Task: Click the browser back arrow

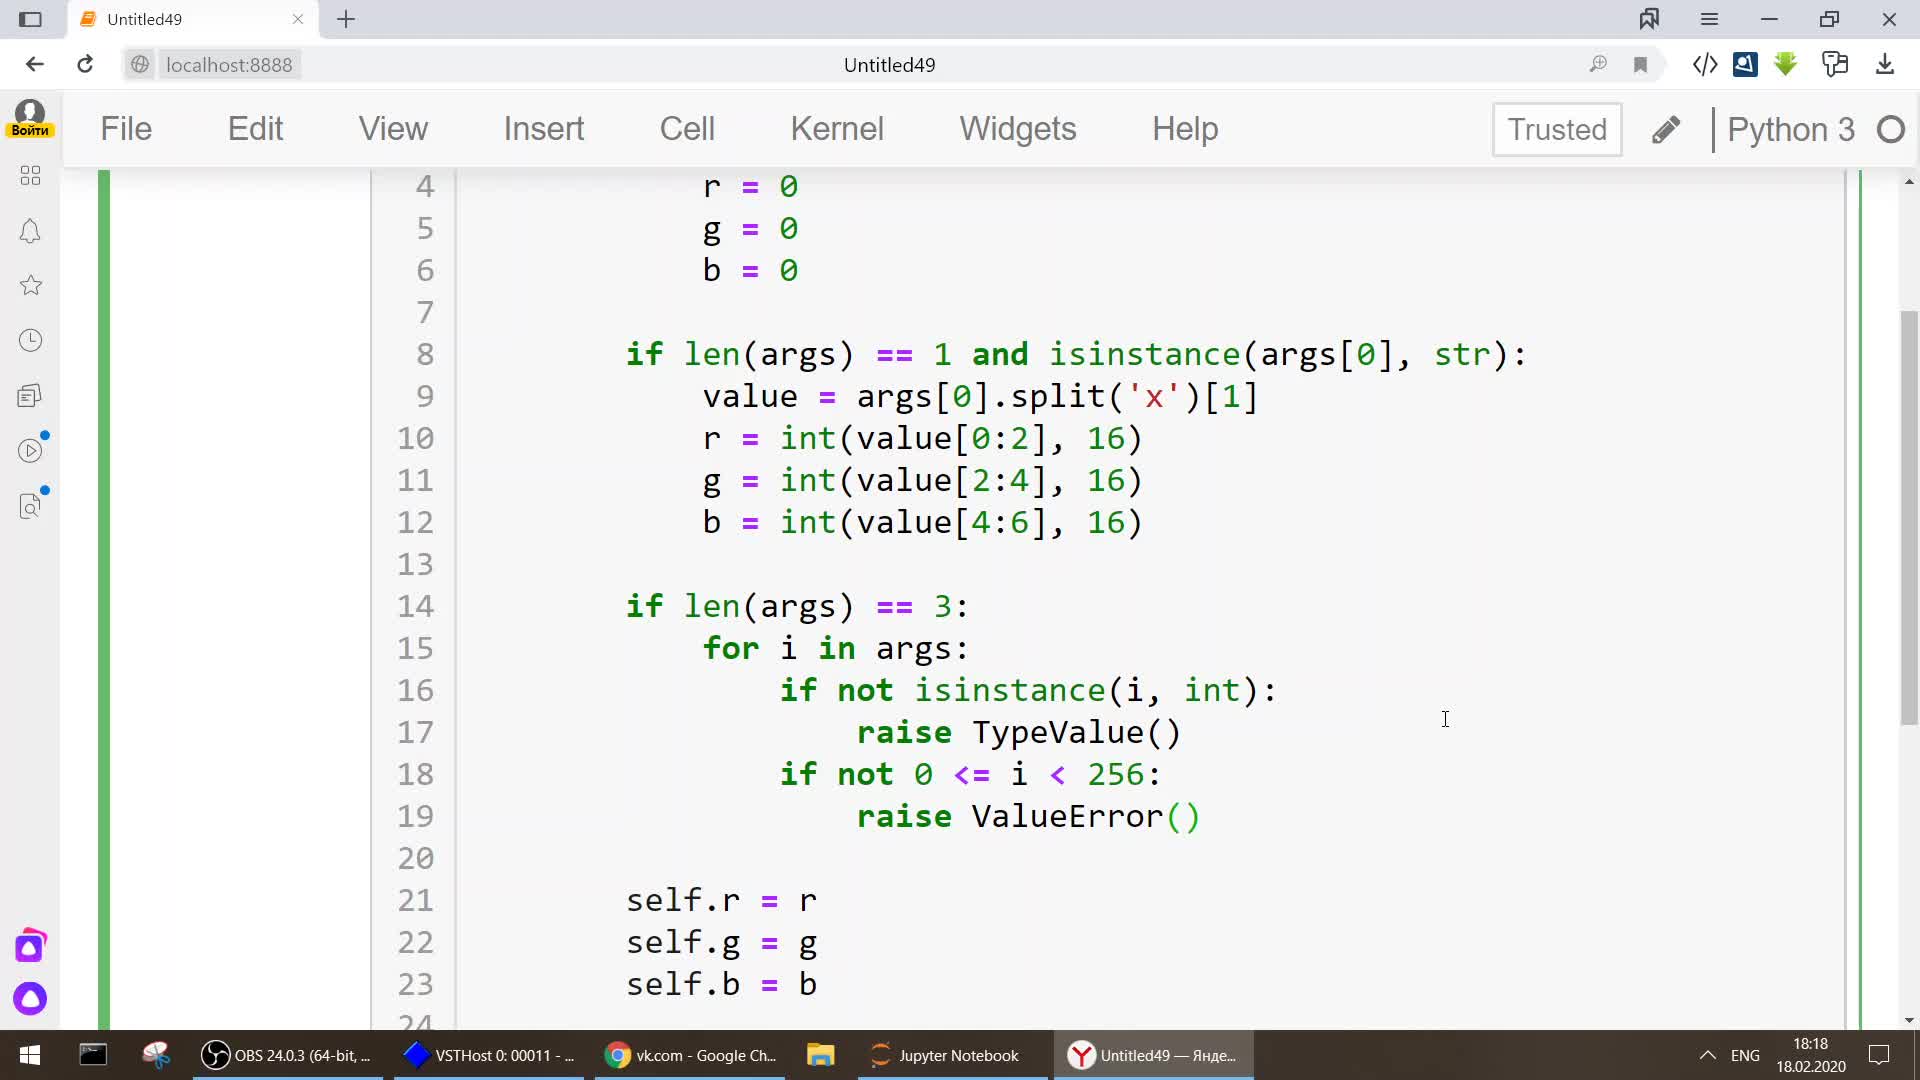Action: coord(35,65)
